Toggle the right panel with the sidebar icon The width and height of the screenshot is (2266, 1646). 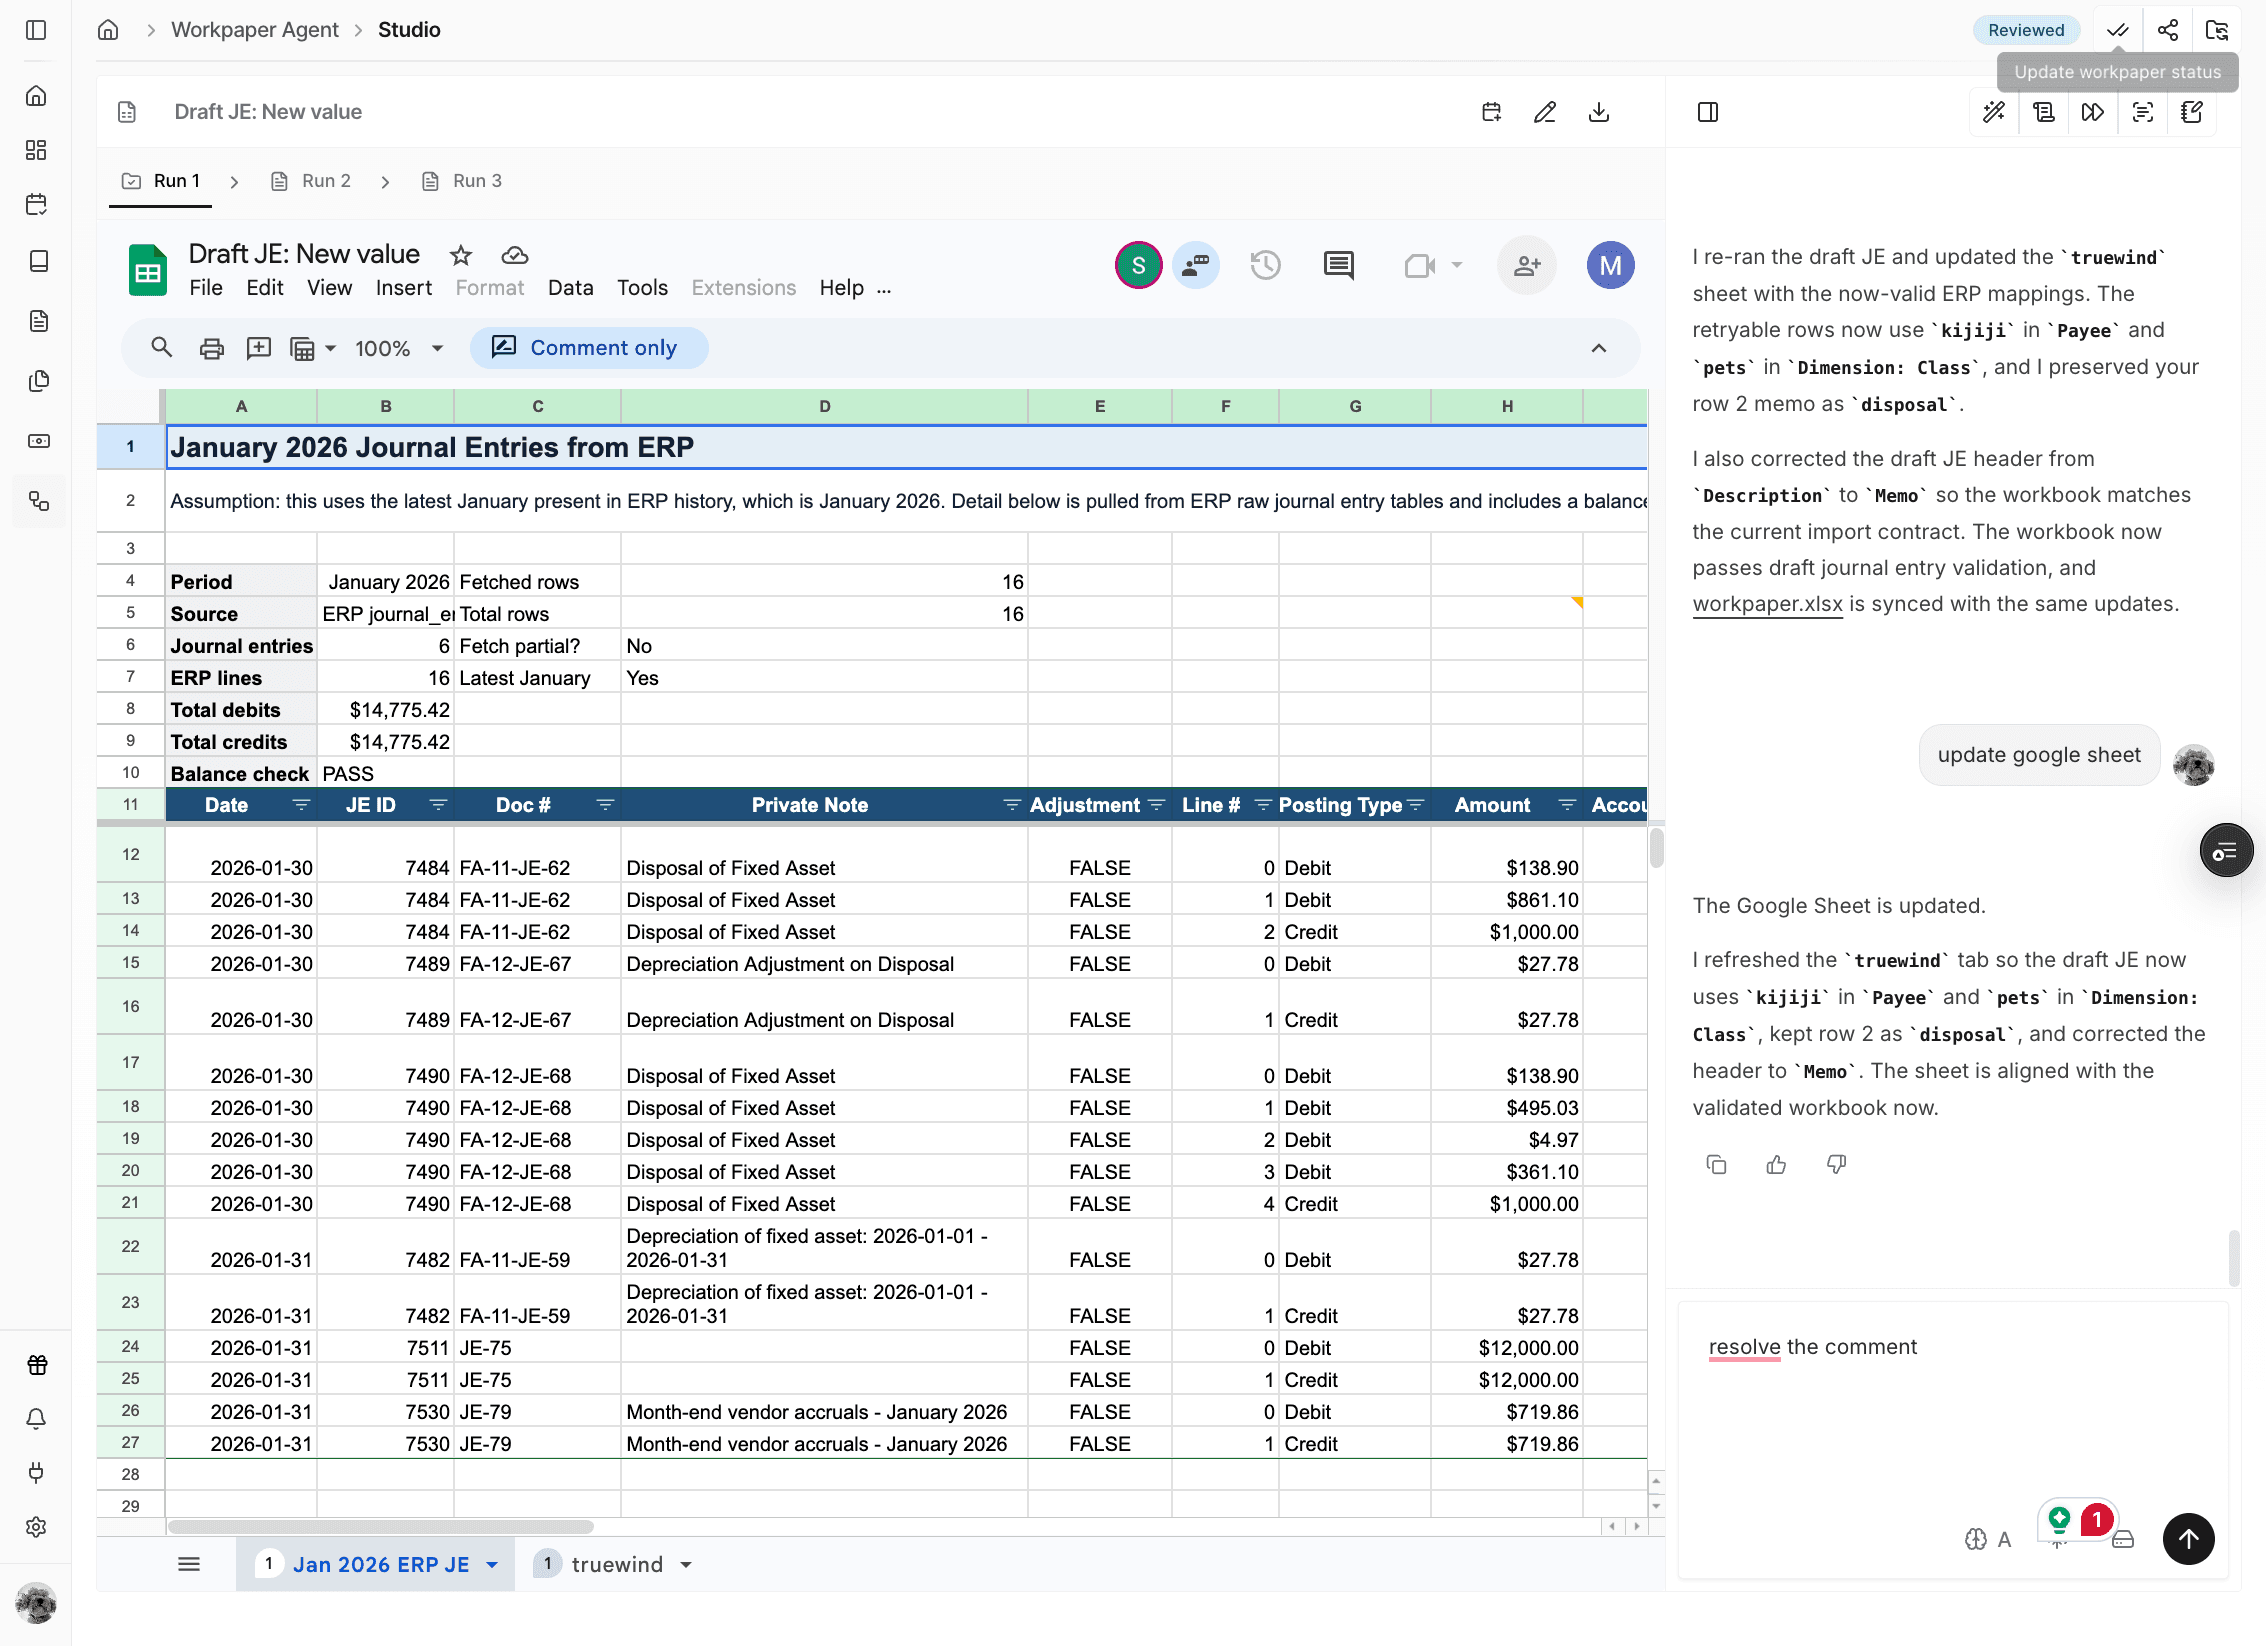click(1707, 112)
